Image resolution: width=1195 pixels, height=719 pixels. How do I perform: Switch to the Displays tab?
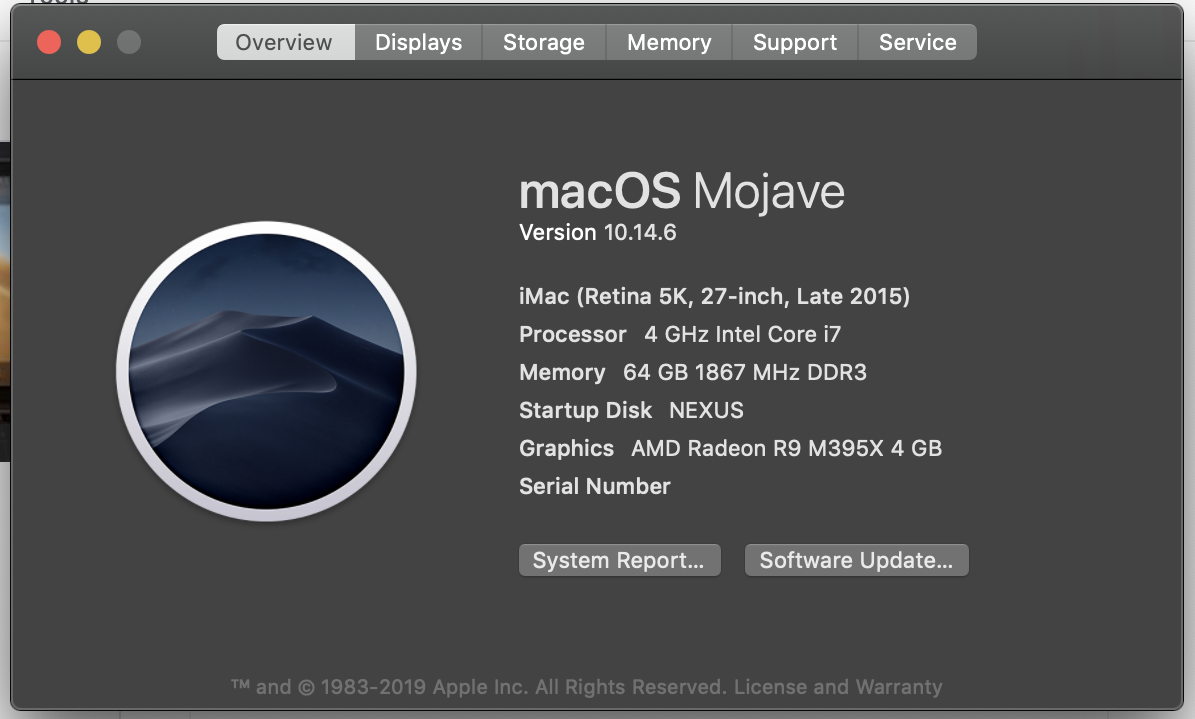(418, 42)
